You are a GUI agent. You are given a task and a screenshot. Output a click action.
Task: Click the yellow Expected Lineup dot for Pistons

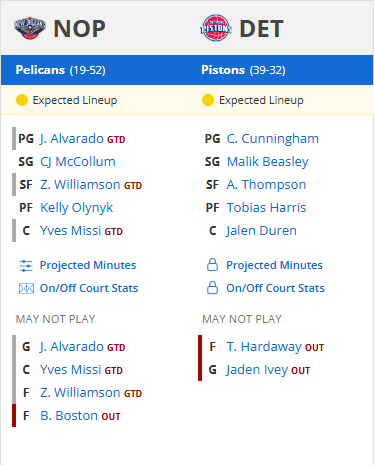(208, 100)
